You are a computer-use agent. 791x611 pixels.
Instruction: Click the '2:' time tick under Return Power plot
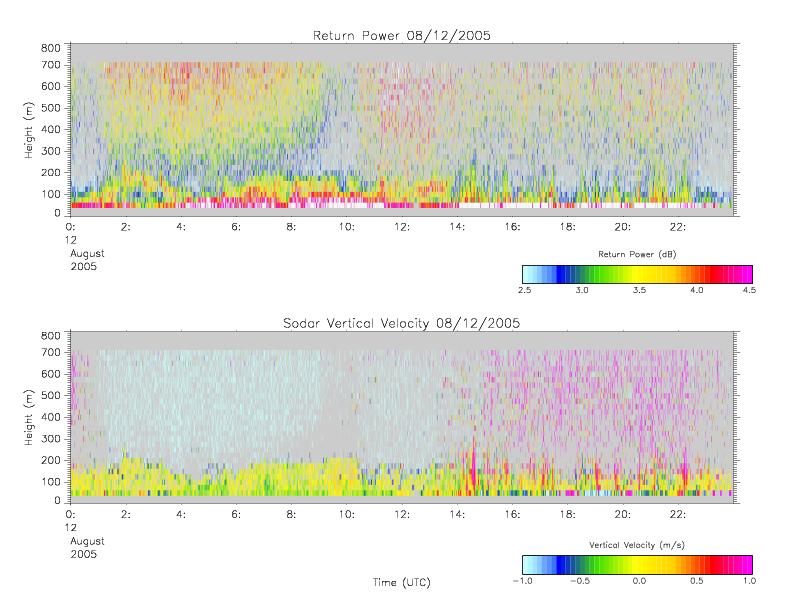[126, 228]
